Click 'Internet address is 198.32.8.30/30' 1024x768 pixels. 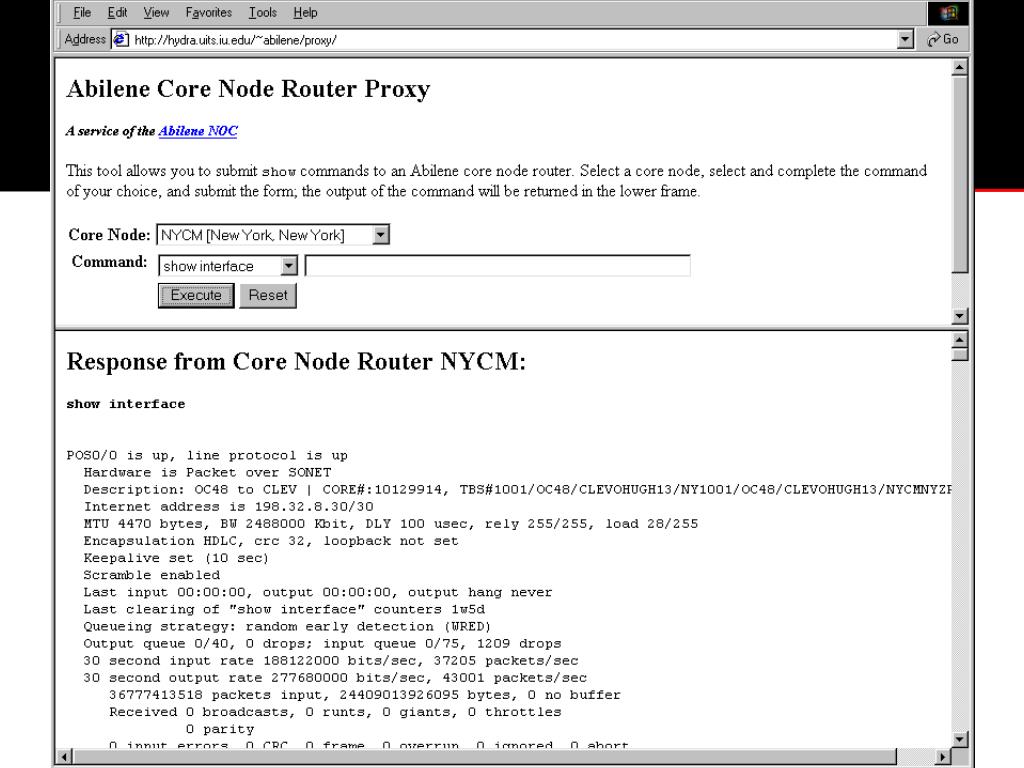pos(229,507)
